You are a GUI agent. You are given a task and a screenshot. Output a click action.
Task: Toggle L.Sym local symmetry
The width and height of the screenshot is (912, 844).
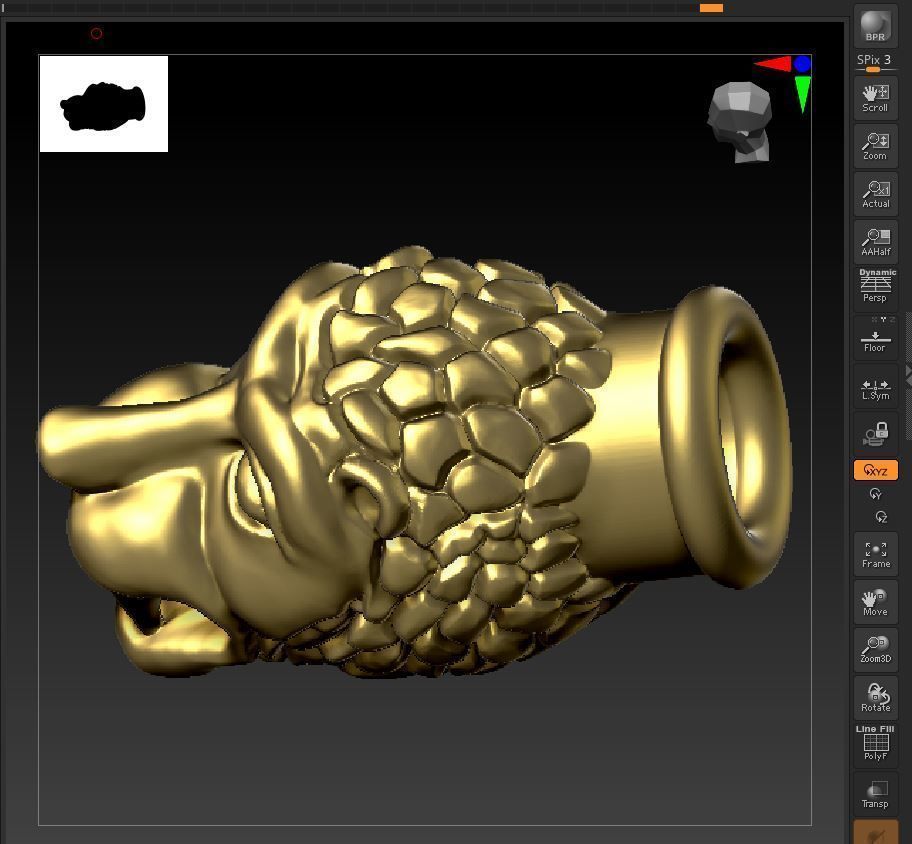875,387
